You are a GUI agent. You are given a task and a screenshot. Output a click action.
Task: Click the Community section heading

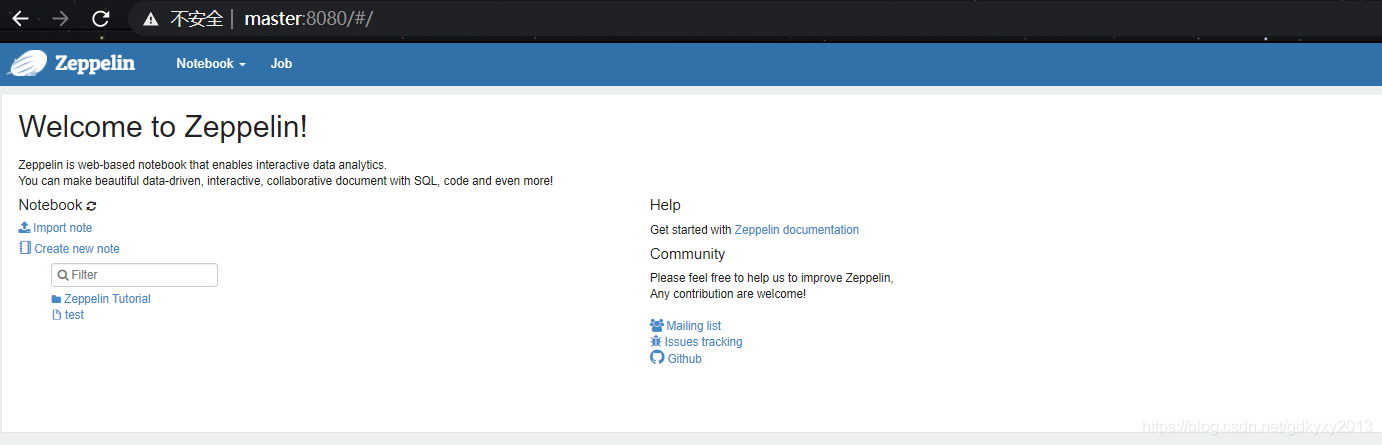(x=687, y=254)
